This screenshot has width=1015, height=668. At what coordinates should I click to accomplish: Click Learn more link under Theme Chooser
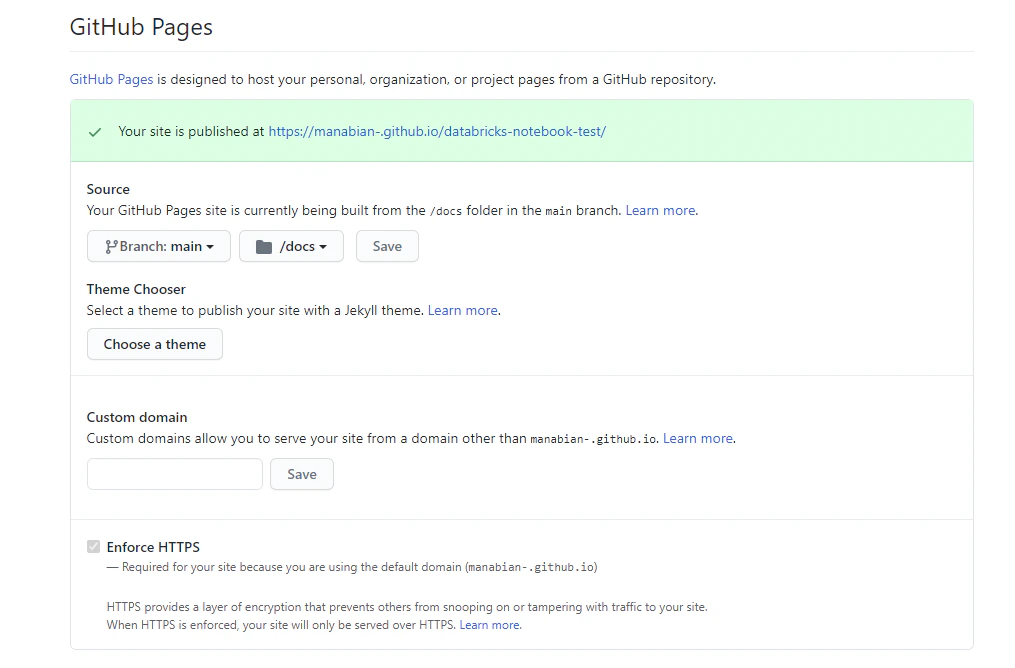click(x=463, y=310)
